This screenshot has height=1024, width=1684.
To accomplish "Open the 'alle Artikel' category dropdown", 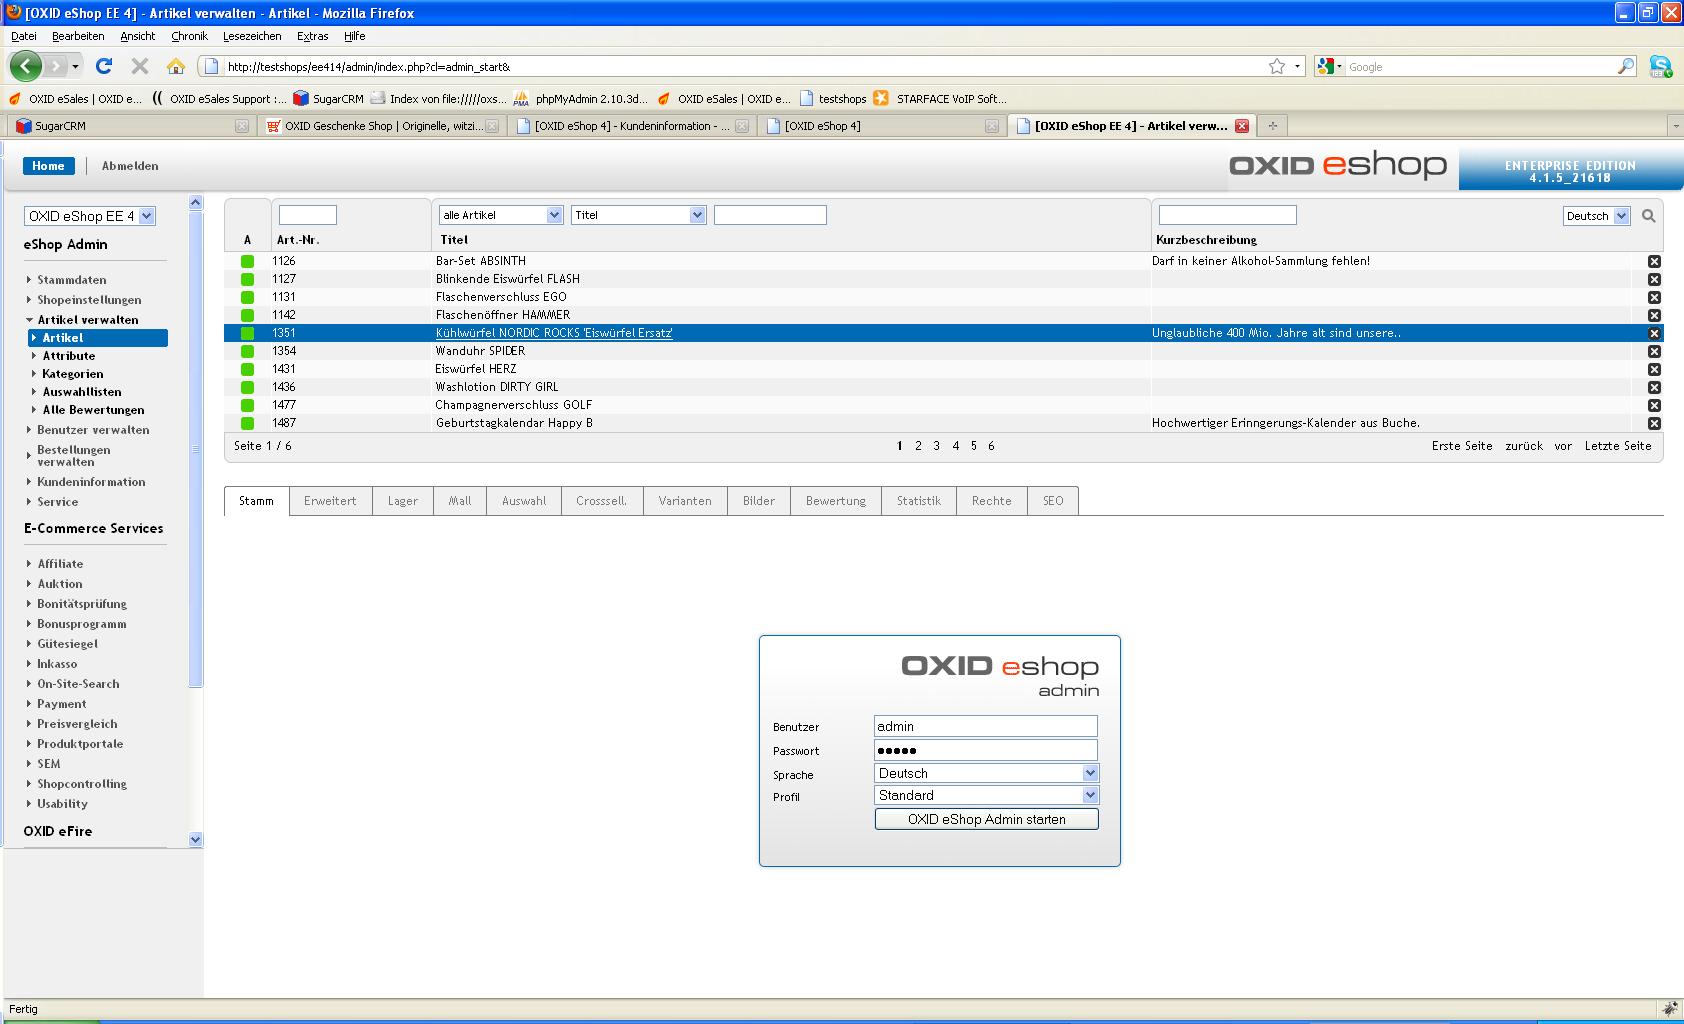I will [501, 215].
